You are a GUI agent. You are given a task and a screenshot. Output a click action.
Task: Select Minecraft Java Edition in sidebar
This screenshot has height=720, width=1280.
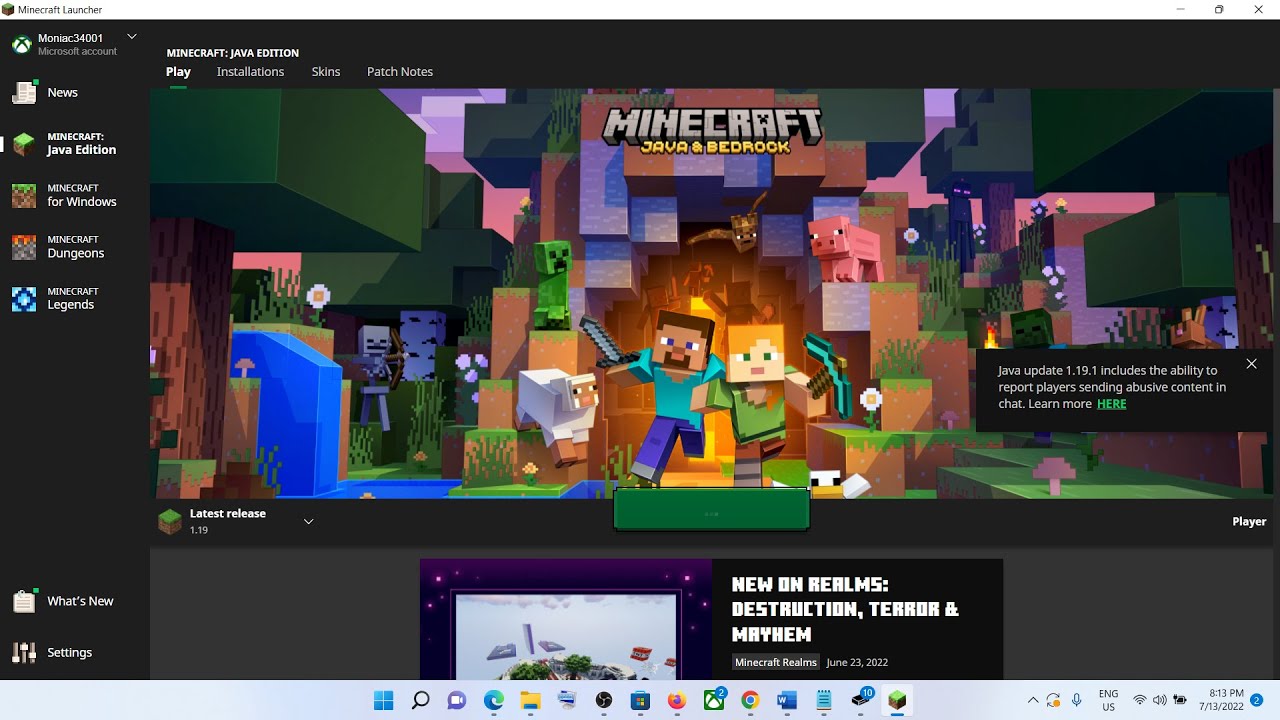(x=75, y=144)
